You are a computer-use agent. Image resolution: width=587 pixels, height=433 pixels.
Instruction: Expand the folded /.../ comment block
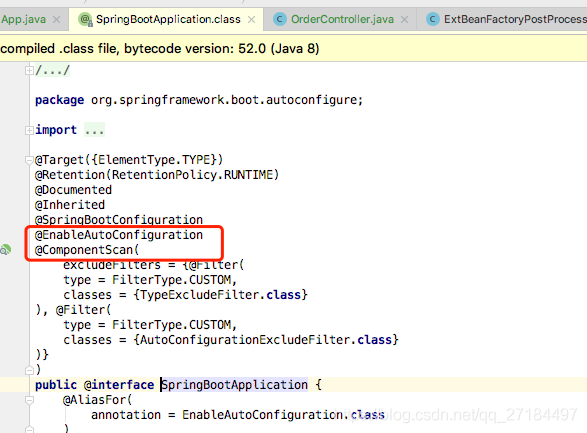tap(29, 70)
